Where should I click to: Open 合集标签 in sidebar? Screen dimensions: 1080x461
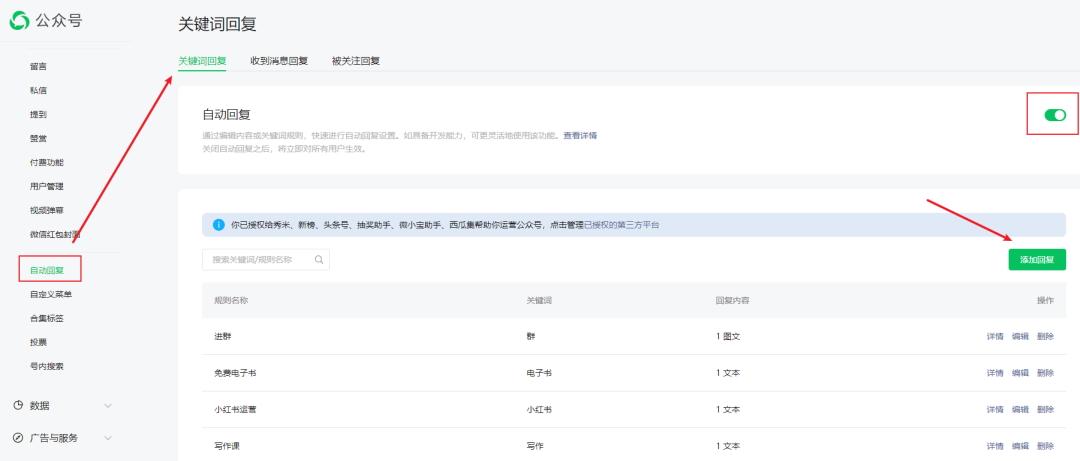(47, 318)
